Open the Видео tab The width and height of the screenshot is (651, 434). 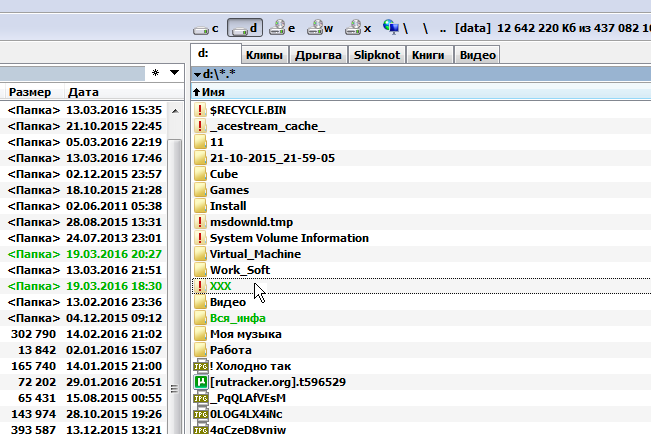pos(479,55)
